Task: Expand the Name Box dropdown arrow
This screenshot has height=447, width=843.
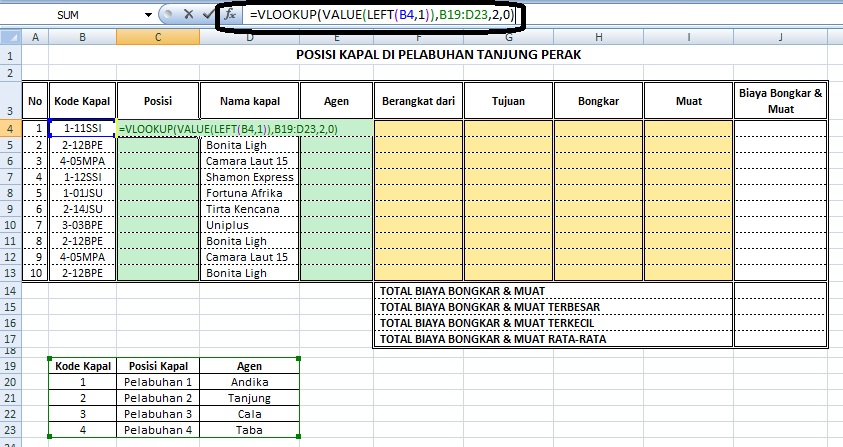Action: (x=148, y=15)
